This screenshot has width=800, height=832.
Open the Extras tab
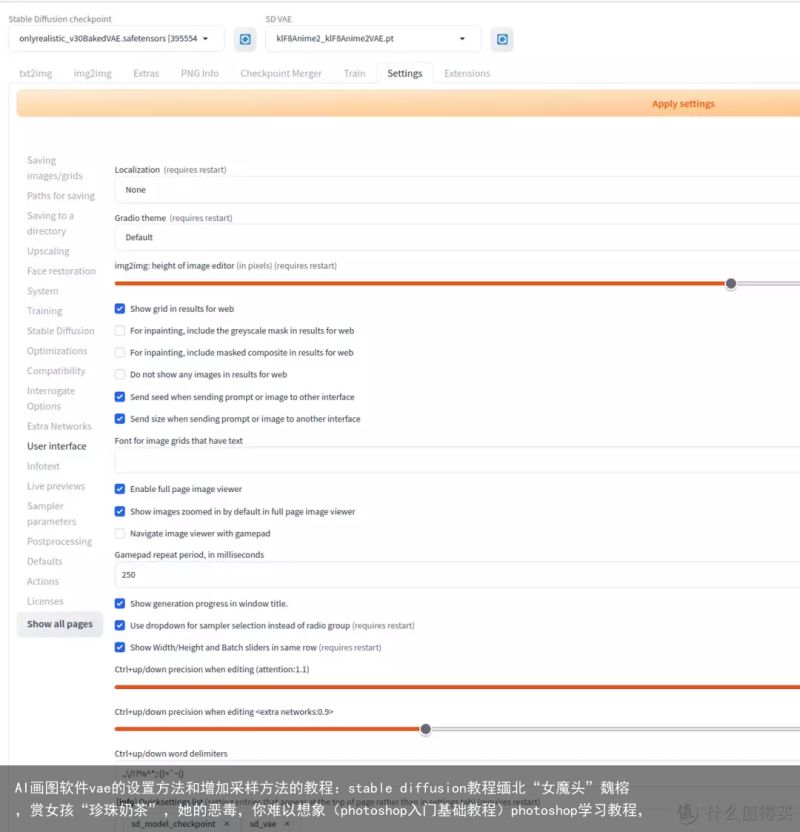coord(146,73)
